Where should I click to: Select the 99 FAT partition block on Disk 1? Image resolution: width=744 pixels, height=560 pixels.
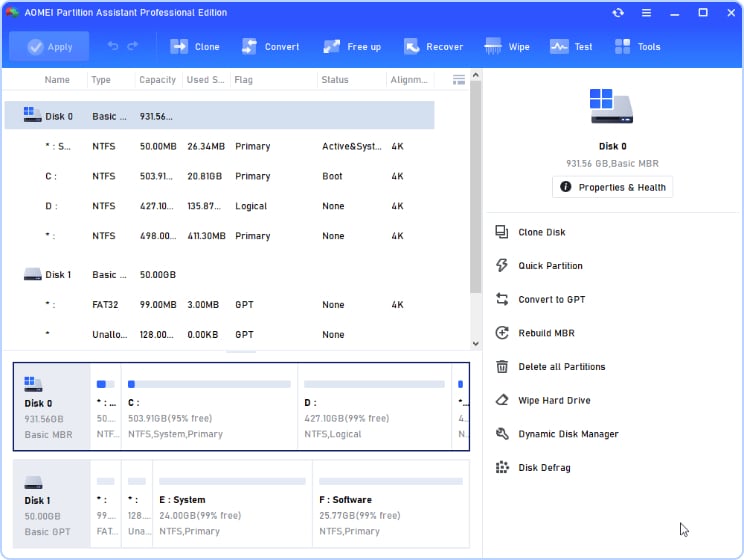click(106, 504)
